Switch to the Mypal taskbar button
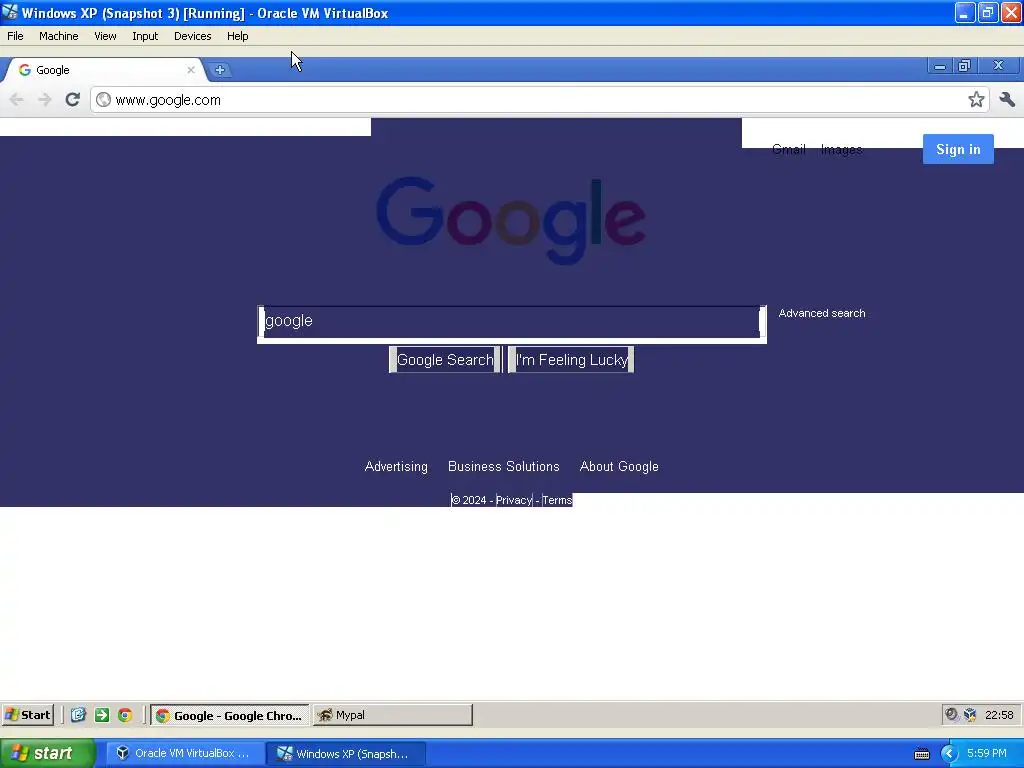The image size is (1024, 768). tap(392, 715)
